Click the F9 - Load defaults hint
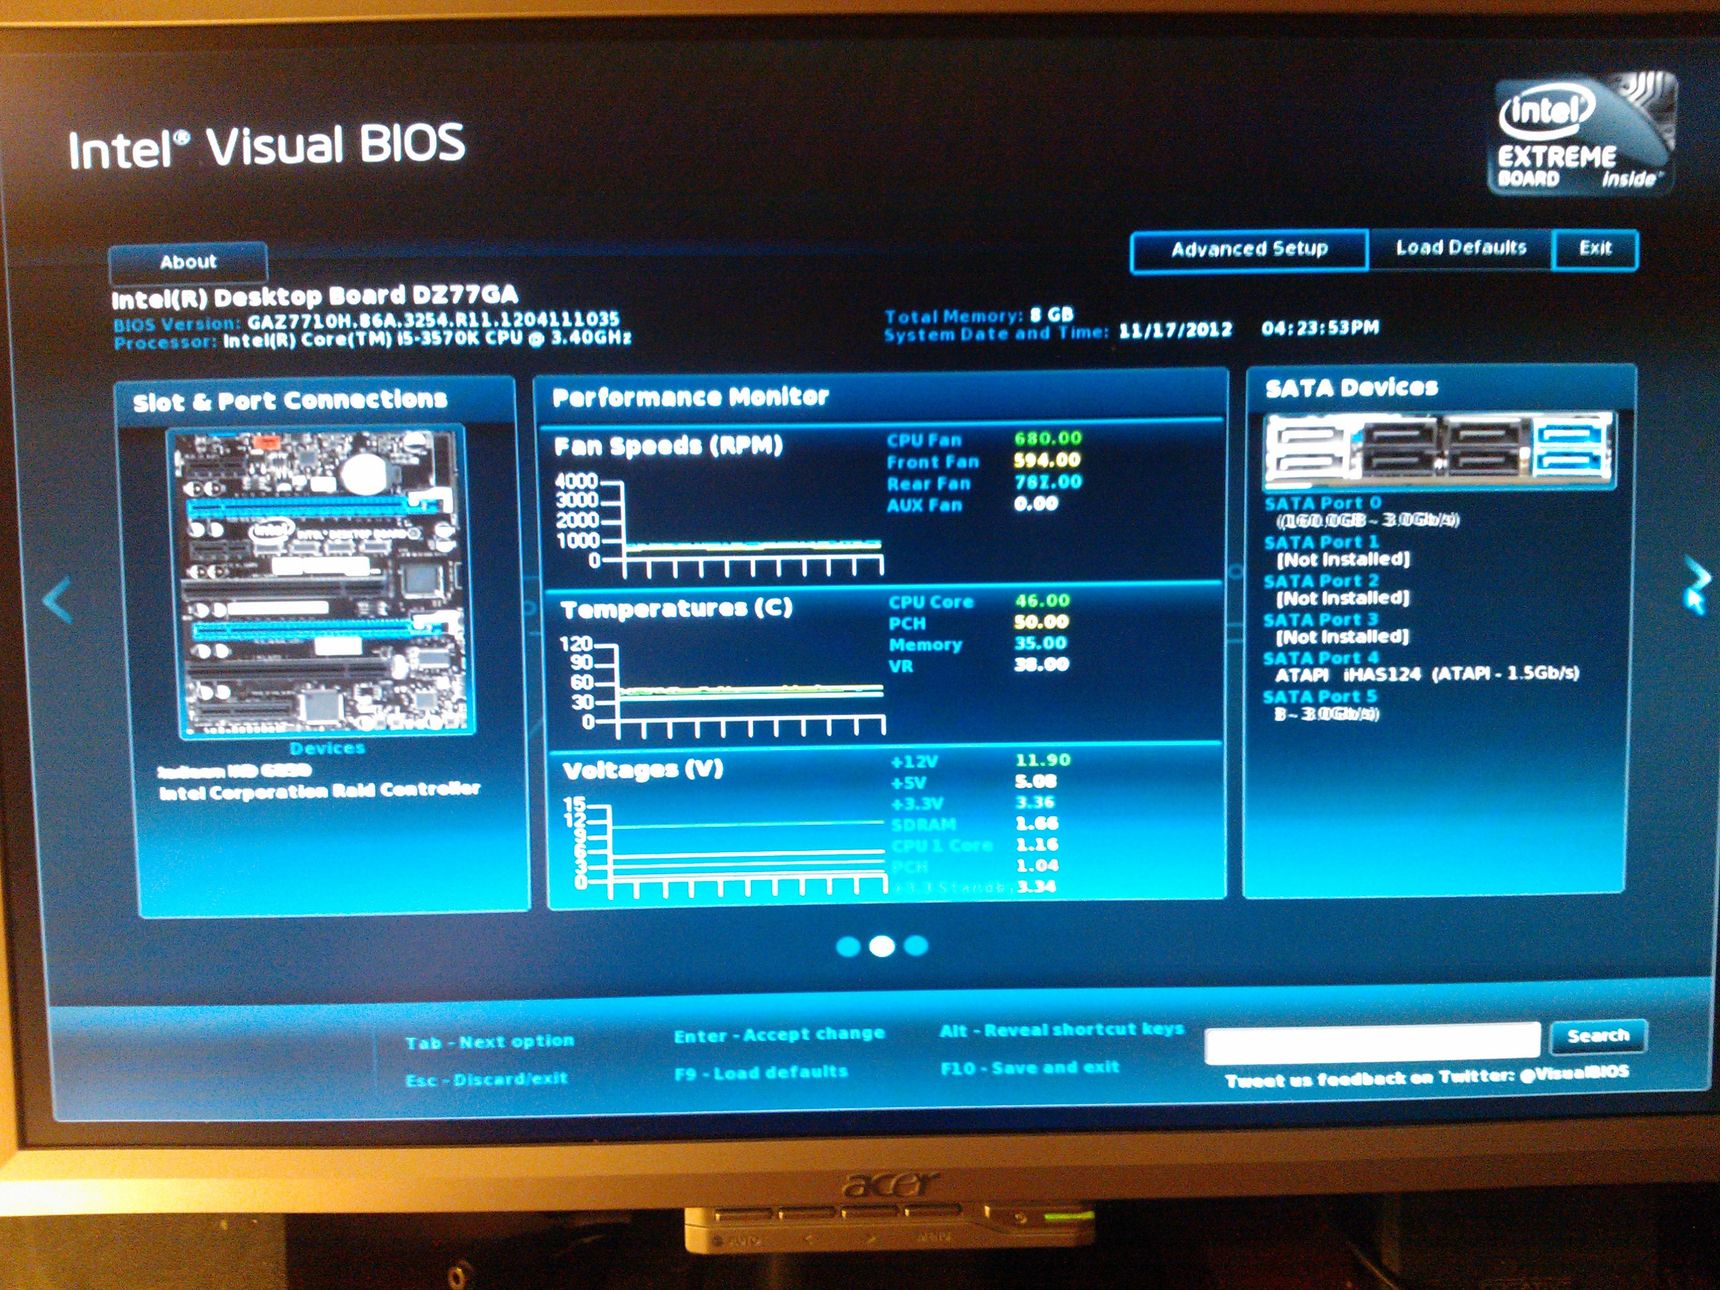1720x1290 pixels. click(760, 1073)
